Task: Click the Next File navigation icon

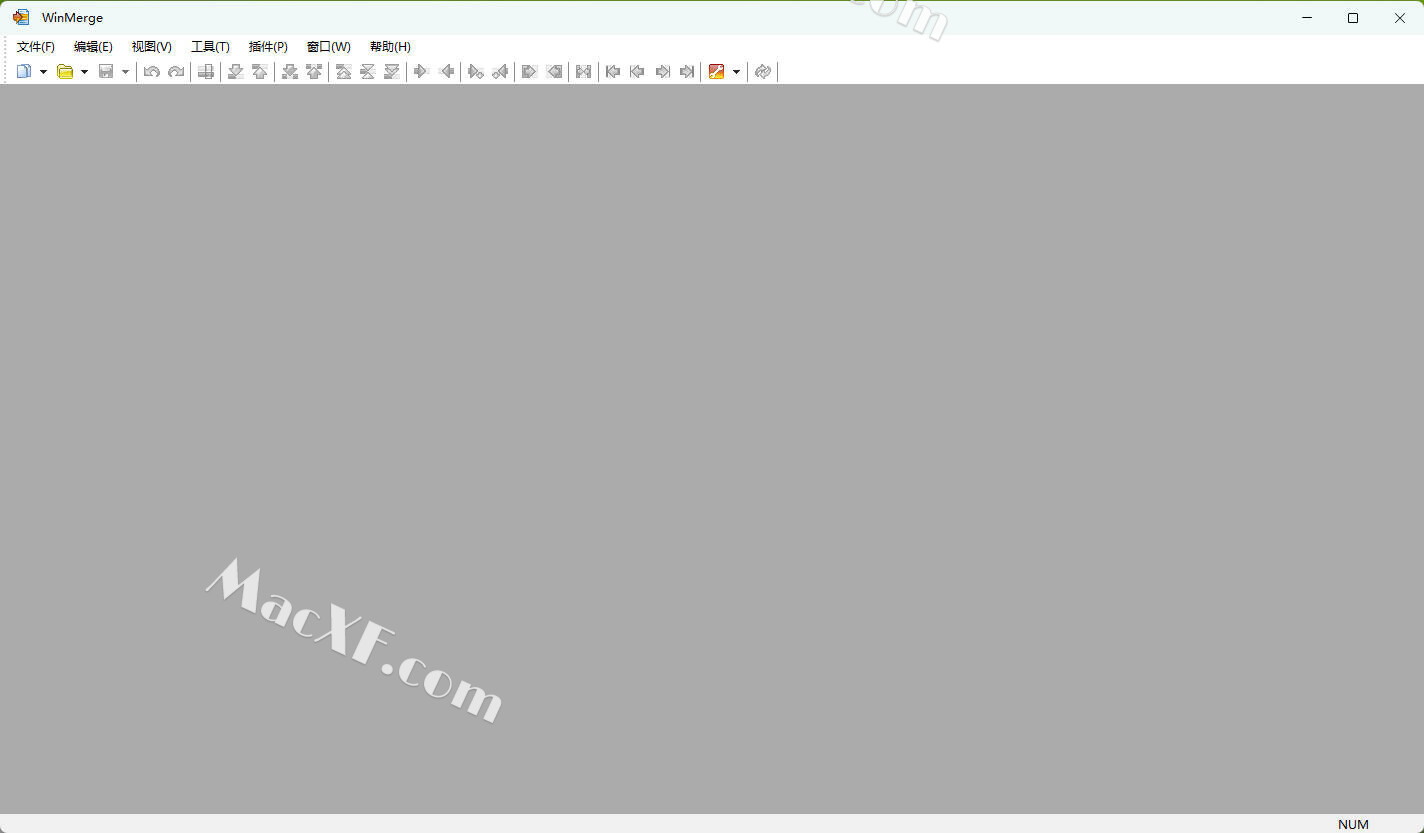Action: 662,71
